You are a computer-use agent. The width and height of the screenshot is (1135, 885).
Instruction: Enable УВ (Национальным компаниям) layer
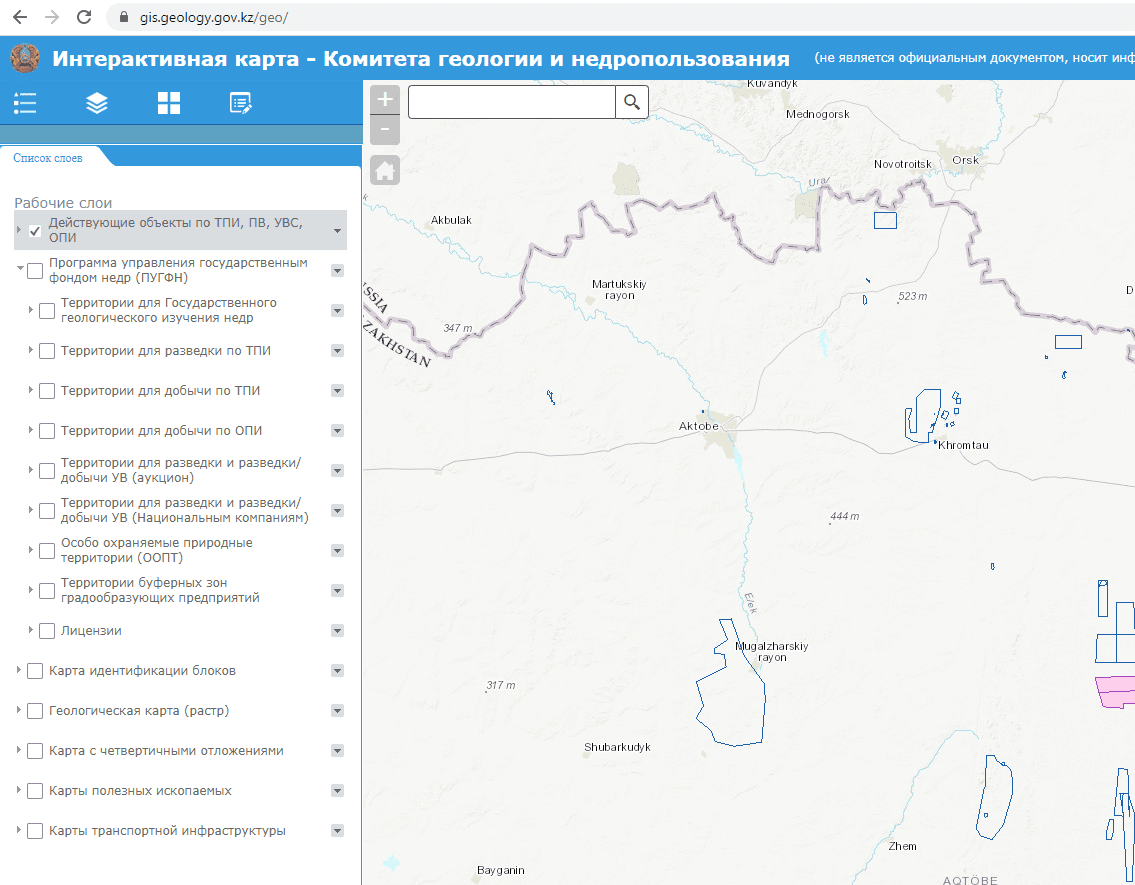click(47, 511)
